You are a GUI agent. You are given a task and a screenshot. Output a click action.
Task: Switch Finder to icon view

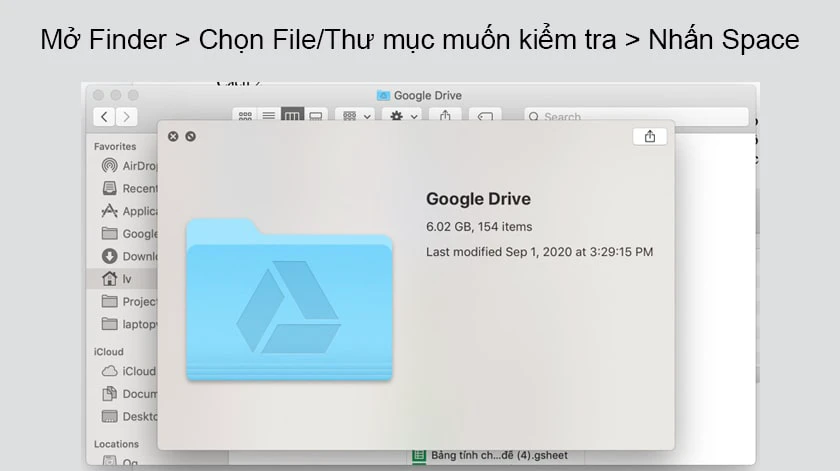pyautogui.click(x=245, y=115)
